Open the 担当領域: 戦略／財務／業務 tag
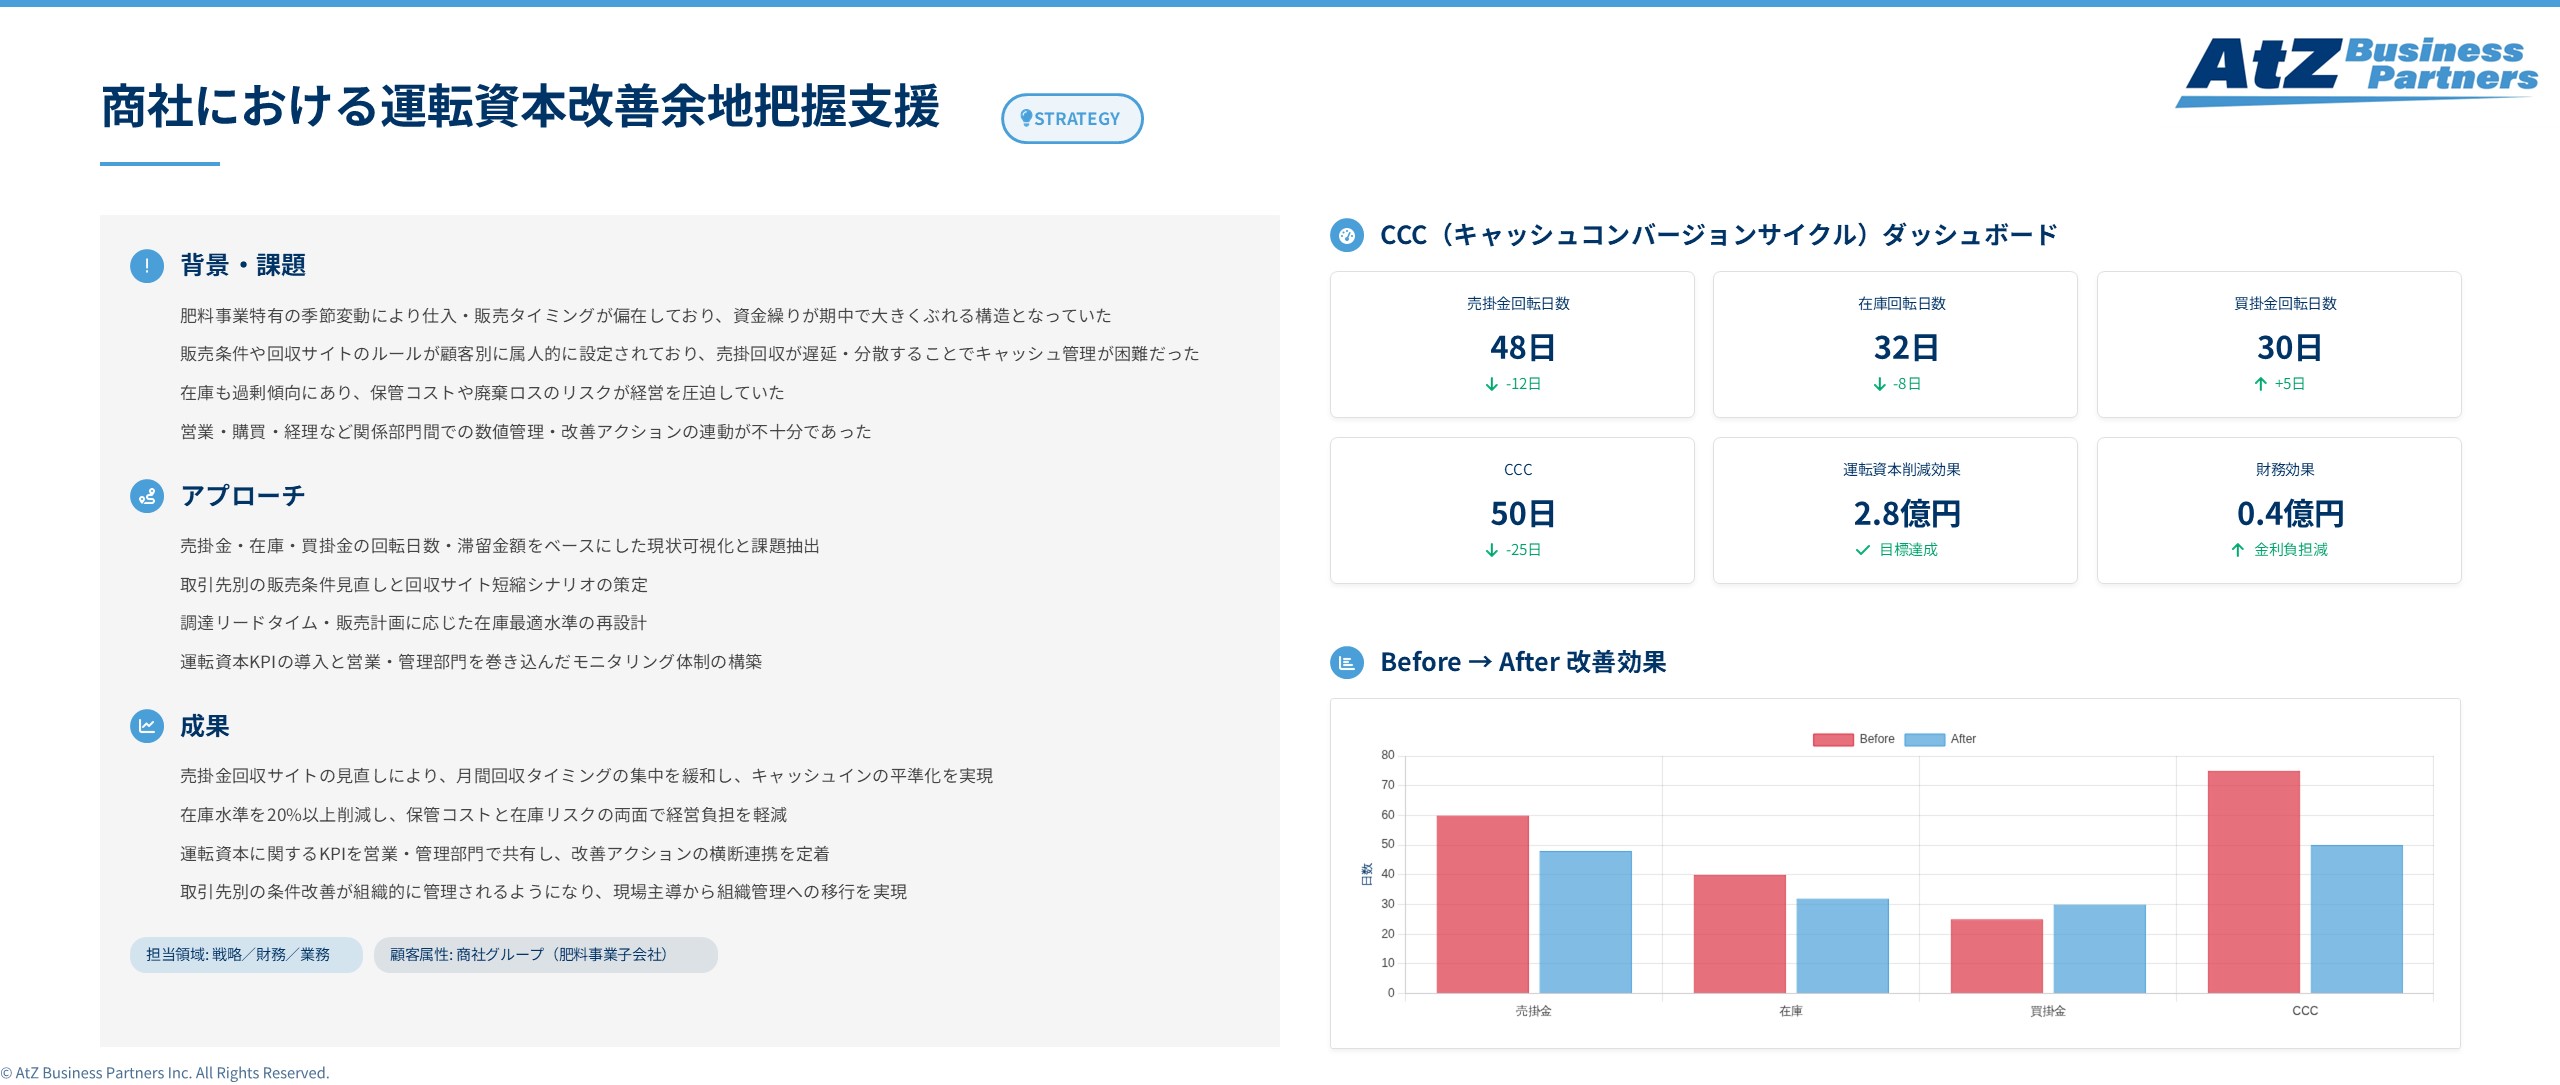This screenshot has width=2560, height=1085. point(245,955)
